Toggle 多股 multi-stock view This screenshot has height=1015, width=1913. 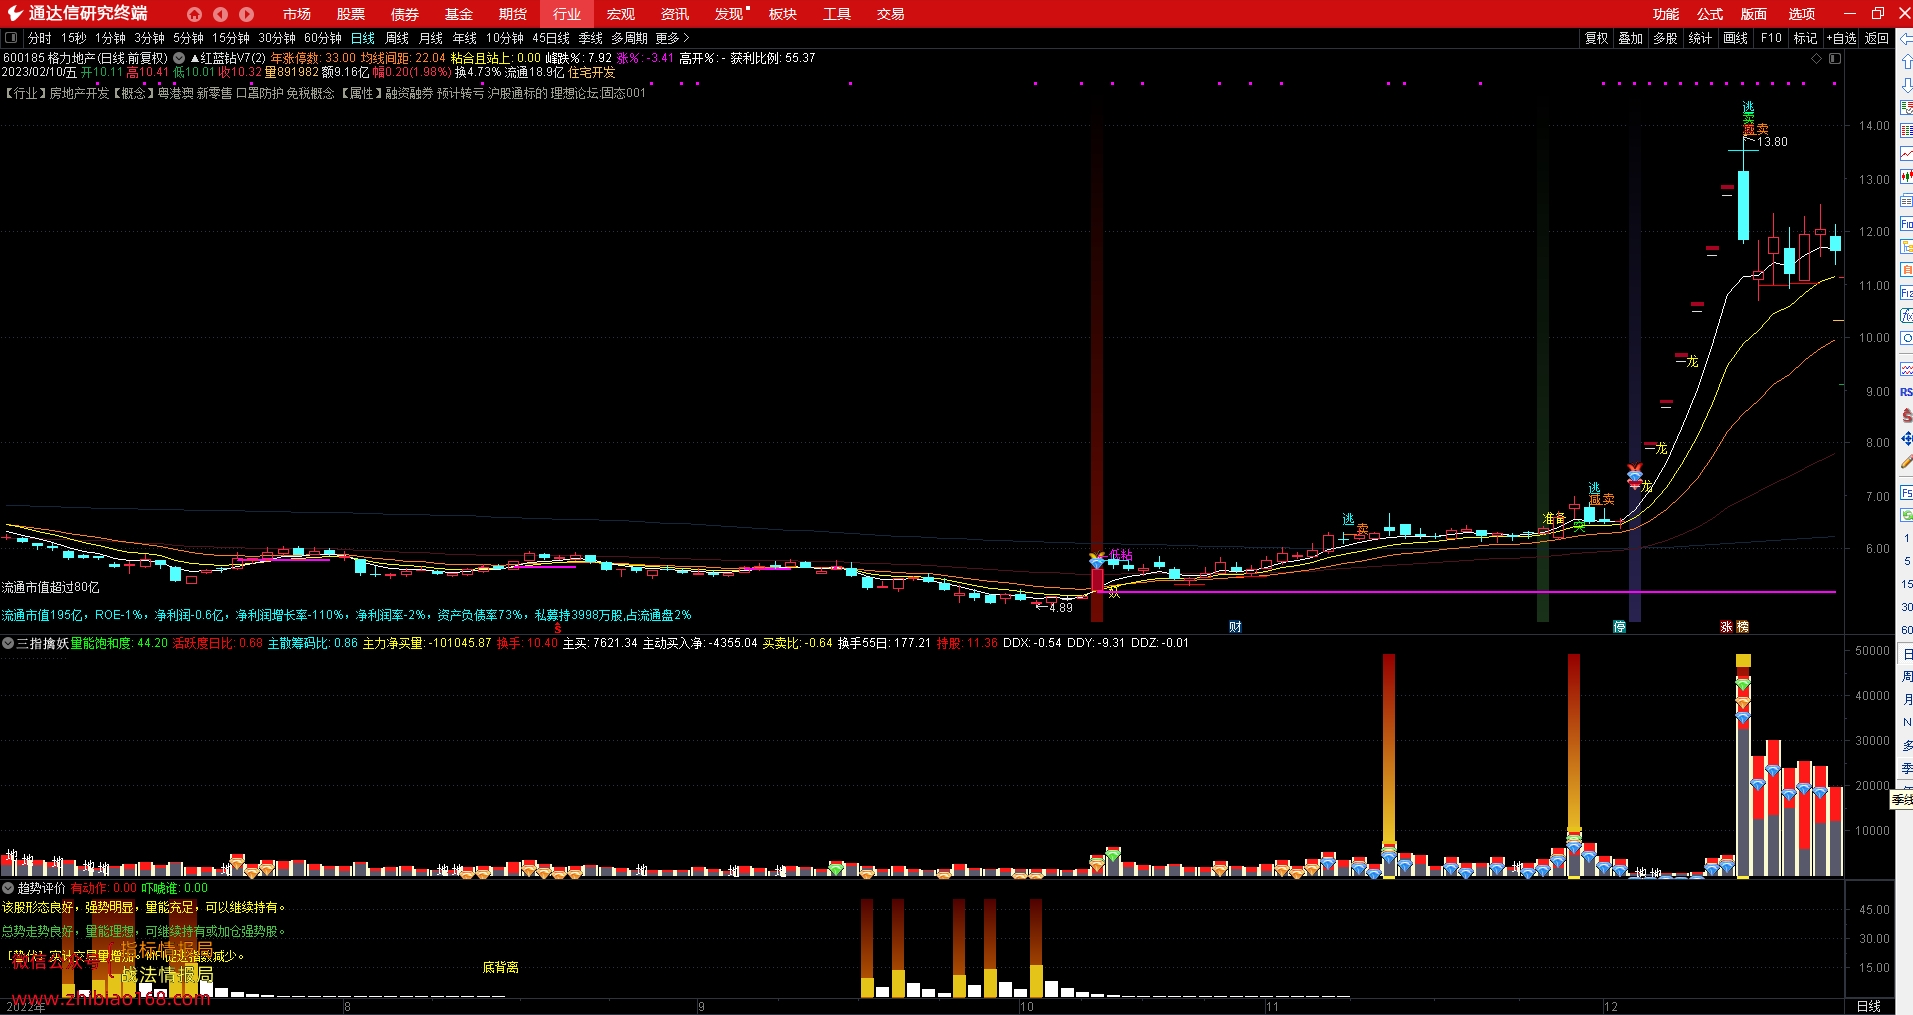pos(1665,38)
